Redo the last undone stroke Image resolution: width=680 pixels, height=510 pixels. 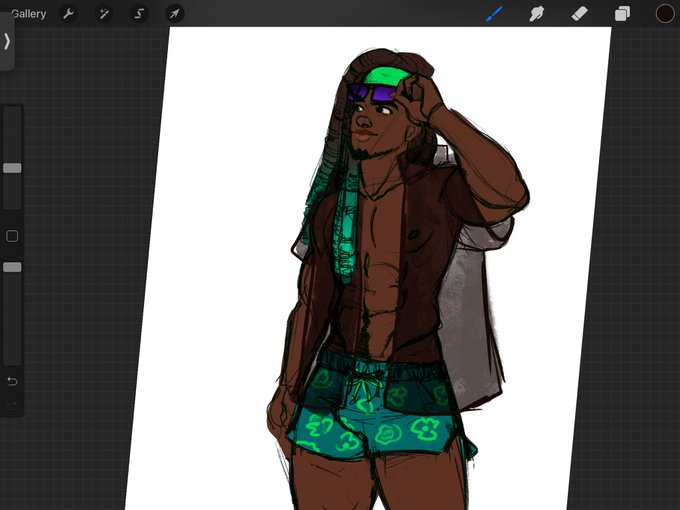click(12, 405)
